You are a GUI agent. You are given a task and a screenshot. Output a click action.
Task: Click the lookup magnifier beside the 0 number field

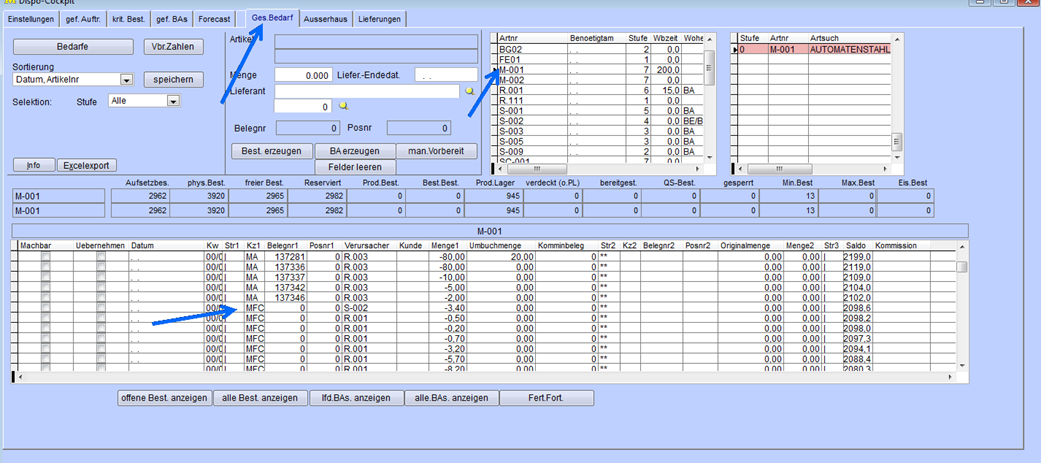click(344, 106)
